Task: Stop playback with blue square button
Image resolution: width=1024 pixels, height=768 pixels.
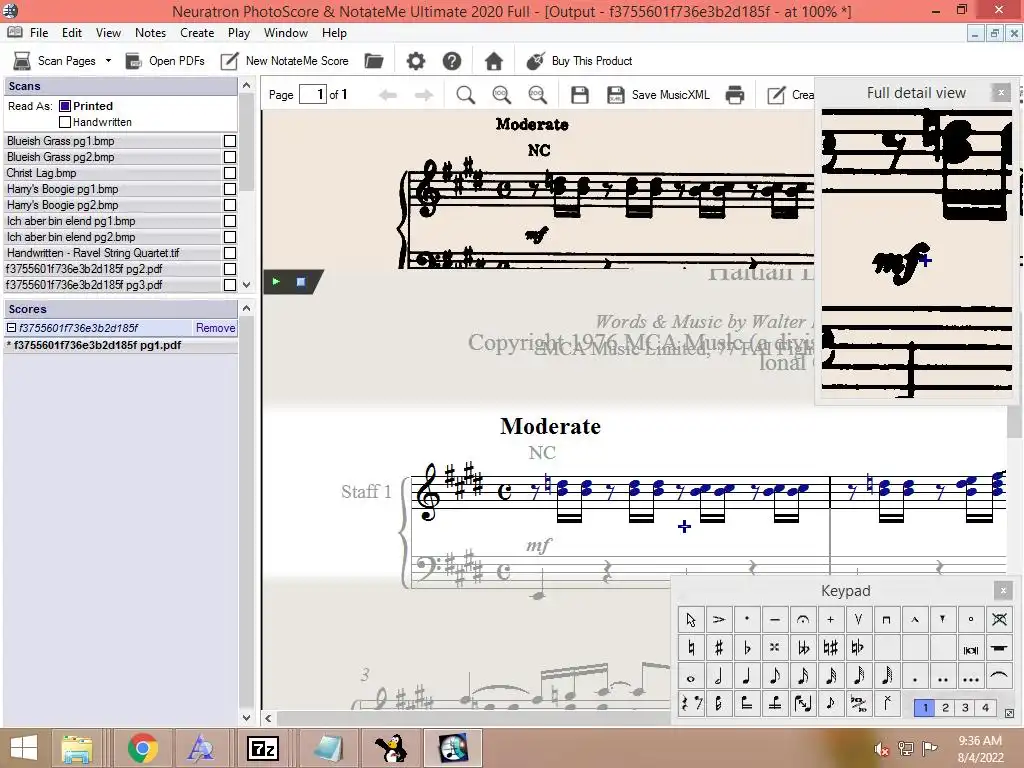Action: click(300, 281)
